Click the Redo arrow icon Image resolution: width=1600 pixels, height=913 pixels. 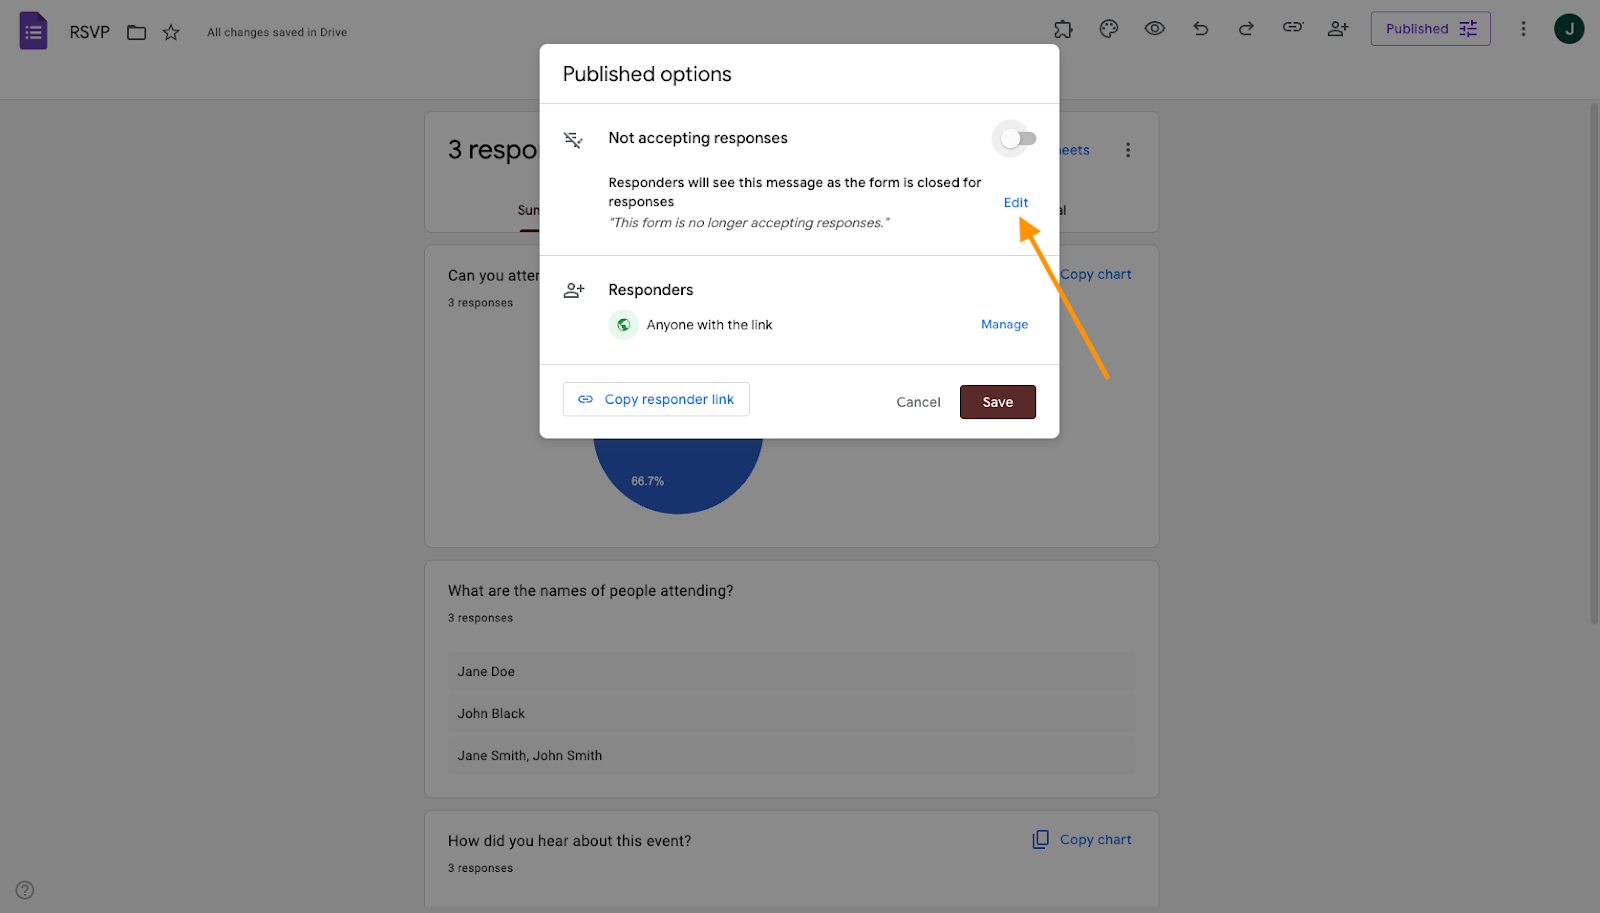pyautogui.click(x=1245, y=28)
